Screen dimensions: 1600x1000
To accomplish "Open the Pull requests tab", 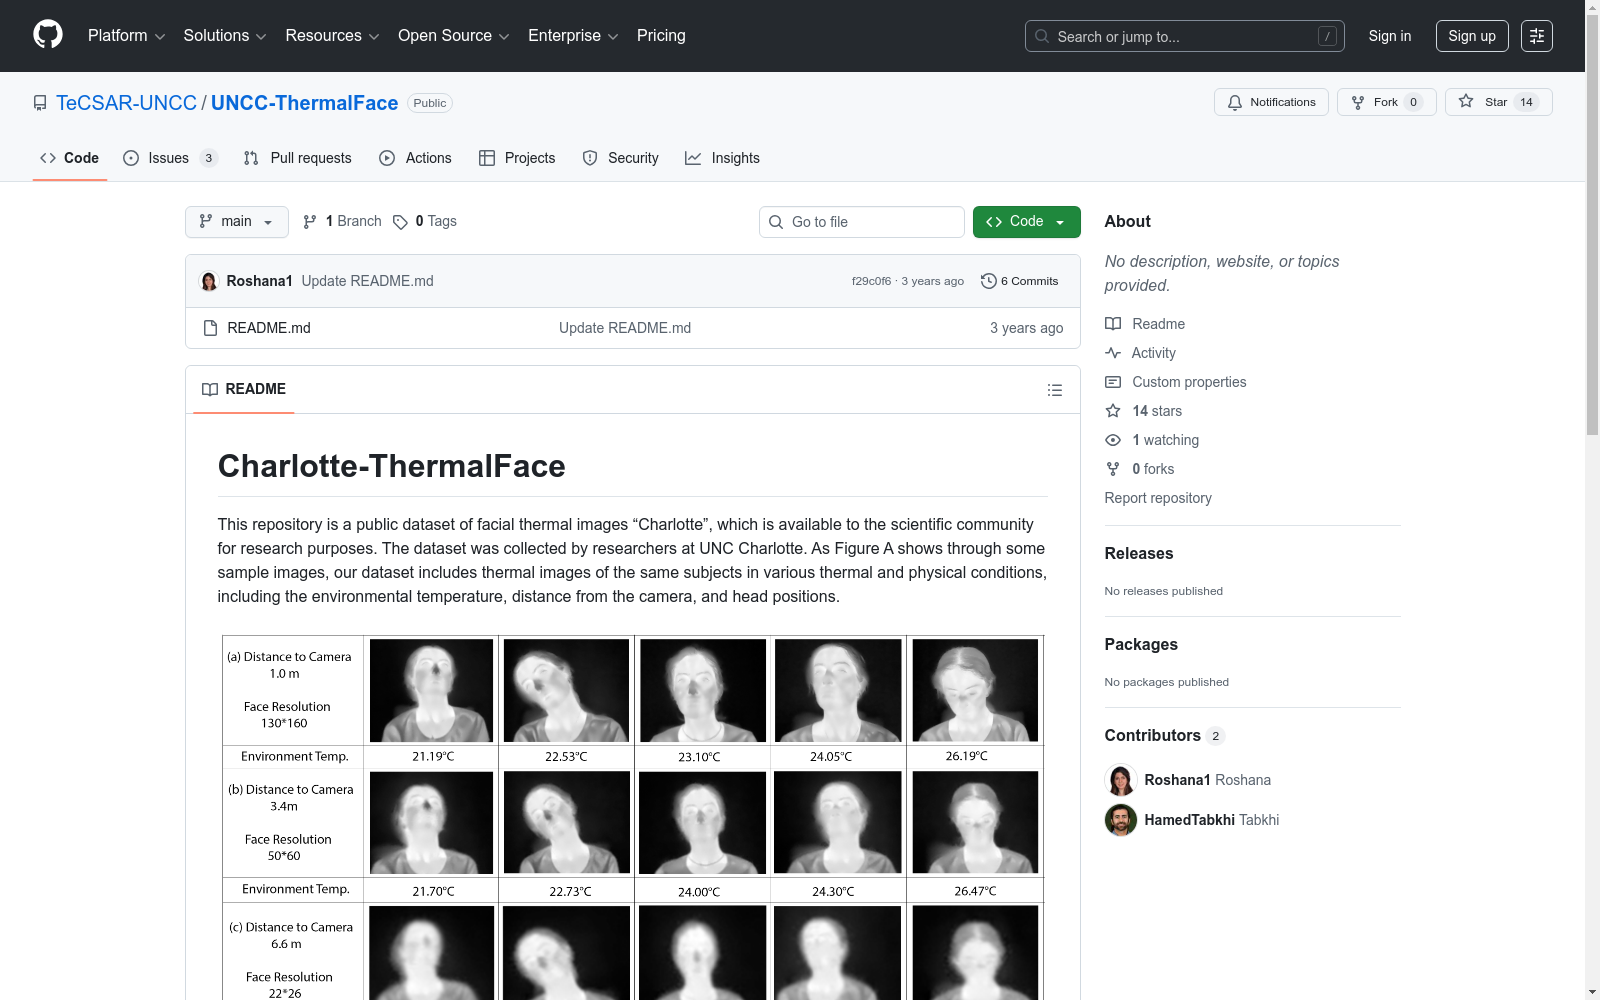I will 297,158.
